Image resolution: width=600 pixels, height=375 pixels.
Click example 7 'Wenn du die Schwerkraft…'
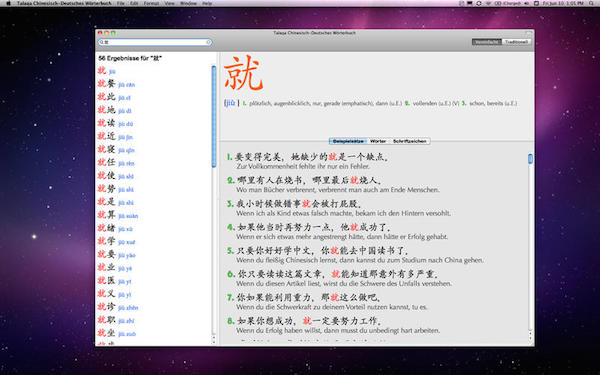[x=332, y=307]
